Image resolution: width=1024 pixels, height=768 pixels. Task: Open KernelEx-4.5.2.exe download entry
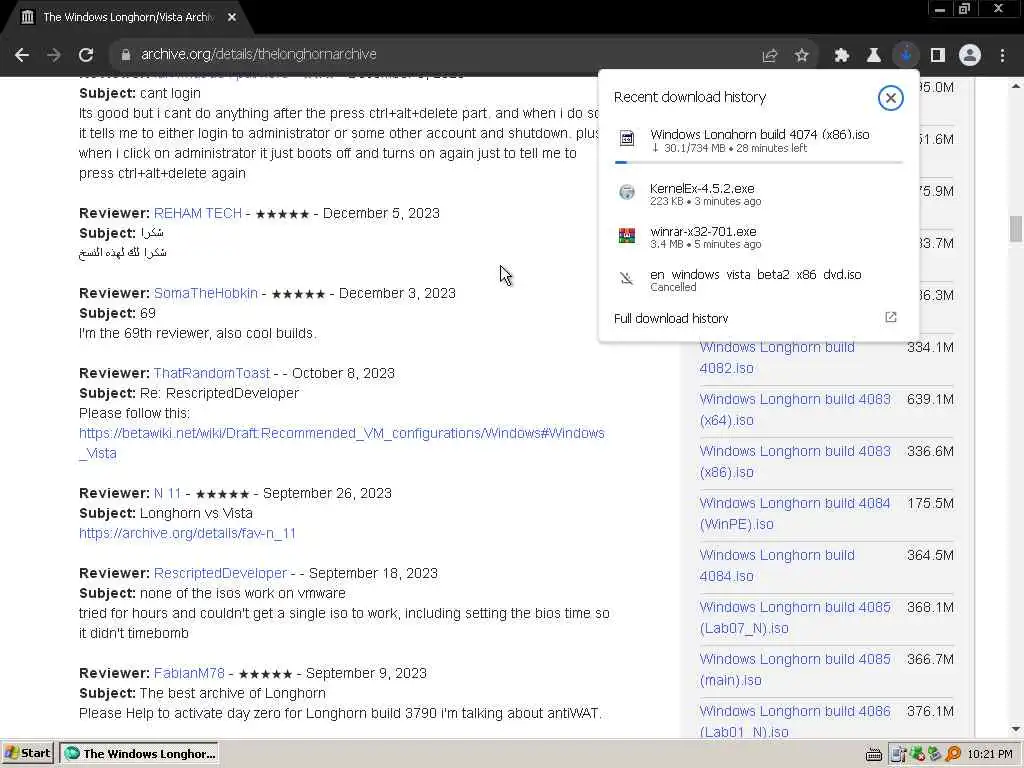click(758, 194)
